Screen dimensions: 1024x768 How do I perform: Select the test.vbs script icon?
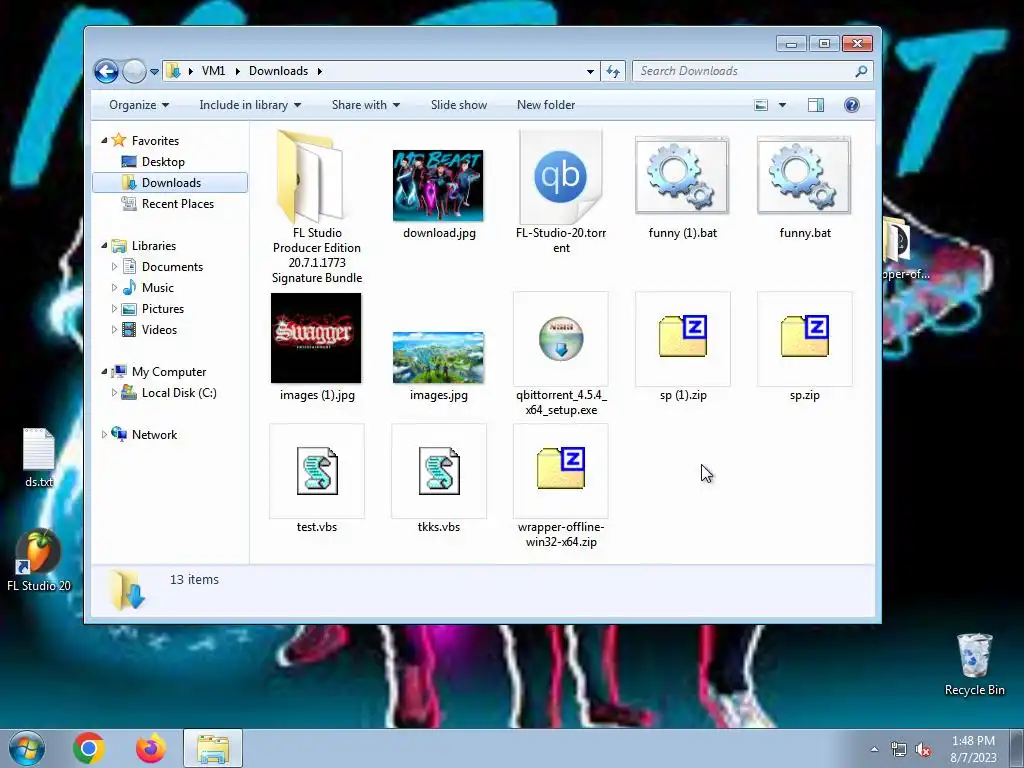point(317,471)
